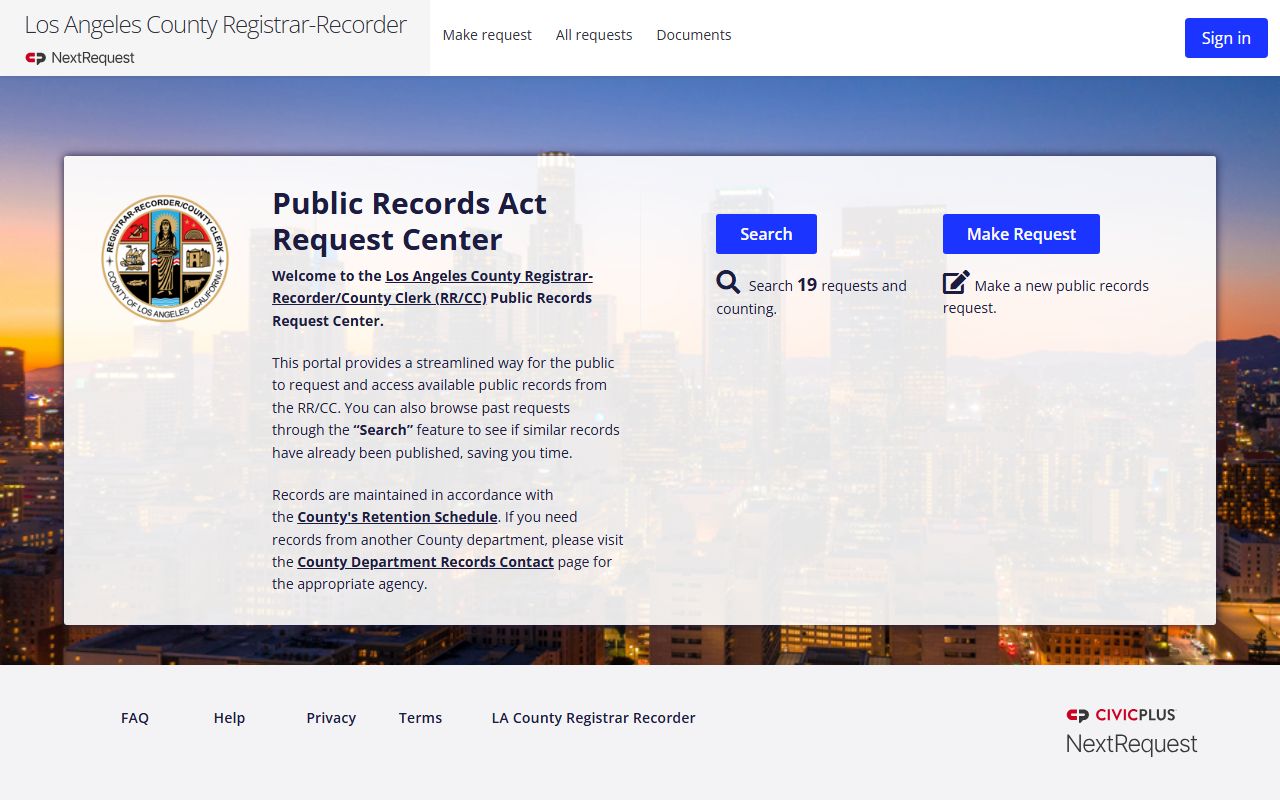This screenshot has width=1280, height=800.
Task: Click the Los Angeles County Registrar-Recorder site title
Action: tap(215, 25)
